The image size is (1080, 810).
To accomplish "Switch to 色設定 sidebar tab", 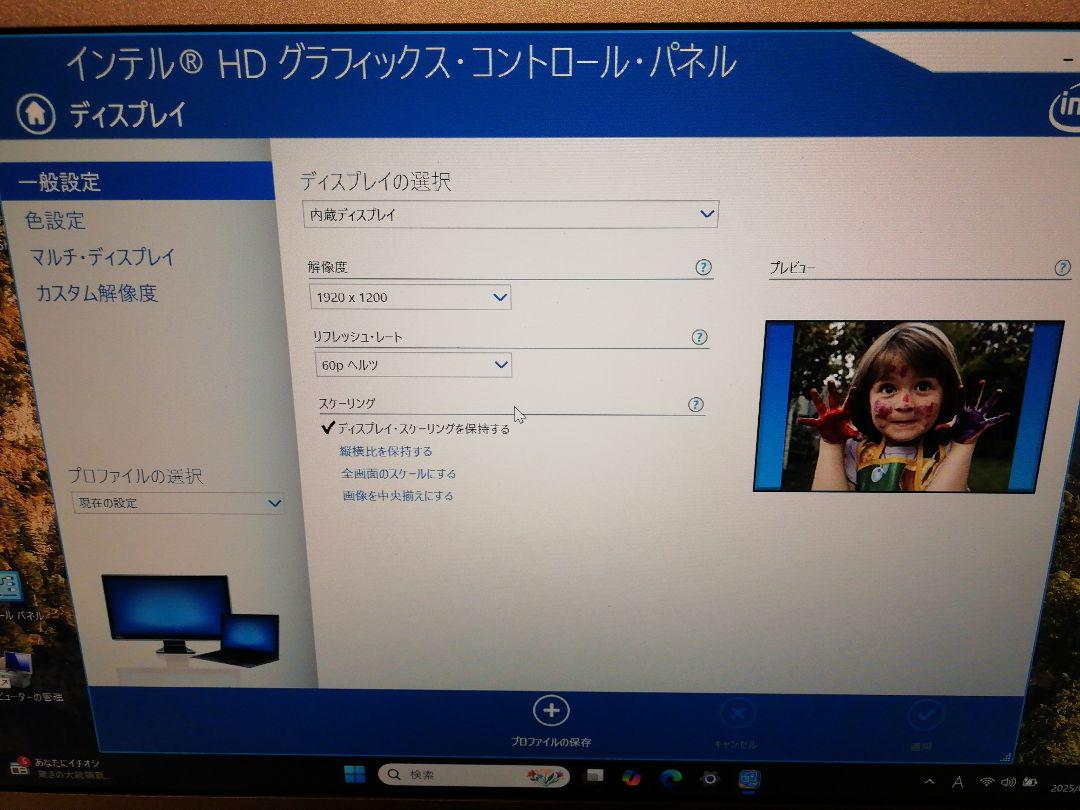I will (x=55, y=220).
